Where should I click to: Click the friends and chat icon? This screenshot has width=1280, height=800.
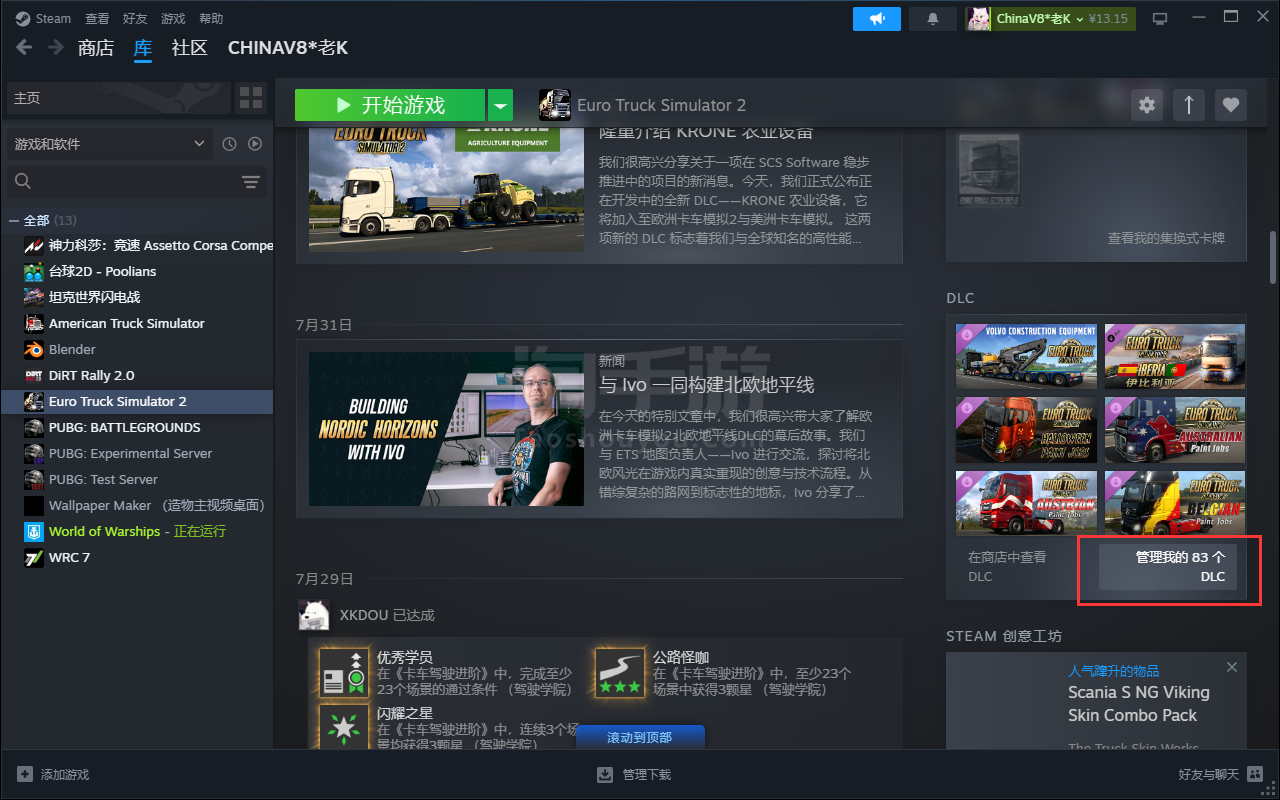(1255, 774)
